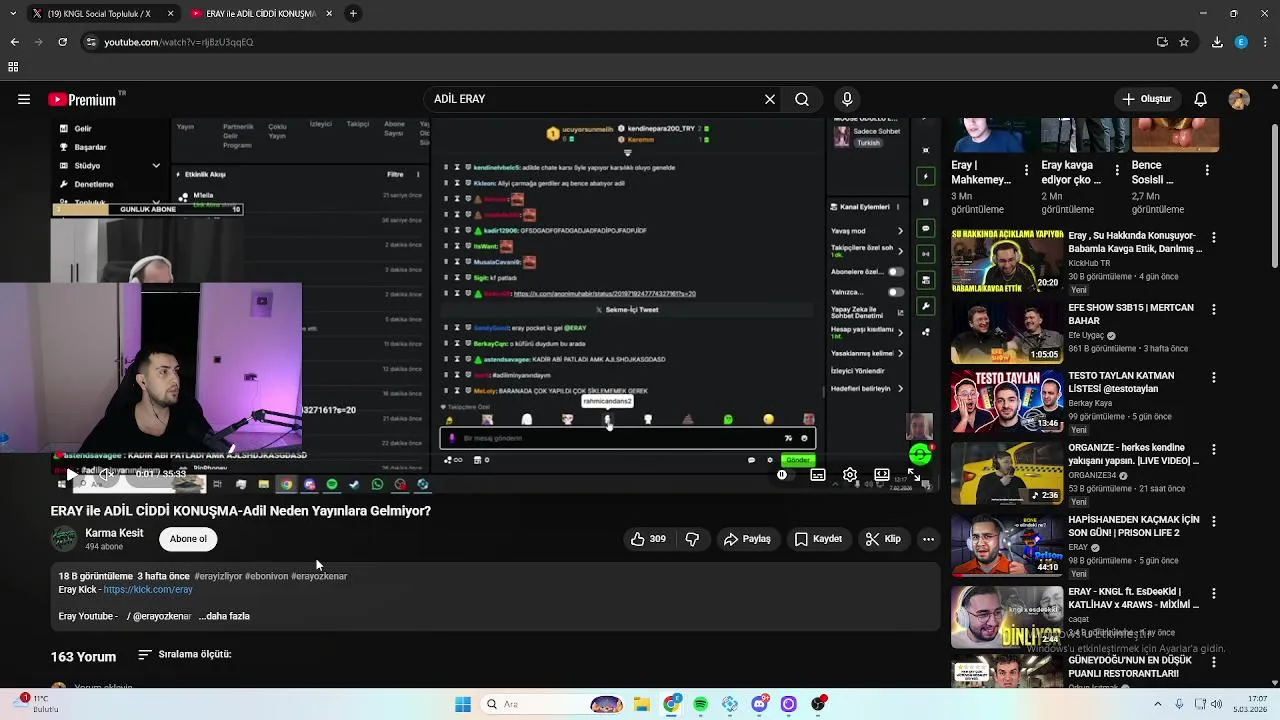Open Windows Start menu
This screenshot has width=1280, height=720.
[x=463, y=704]
